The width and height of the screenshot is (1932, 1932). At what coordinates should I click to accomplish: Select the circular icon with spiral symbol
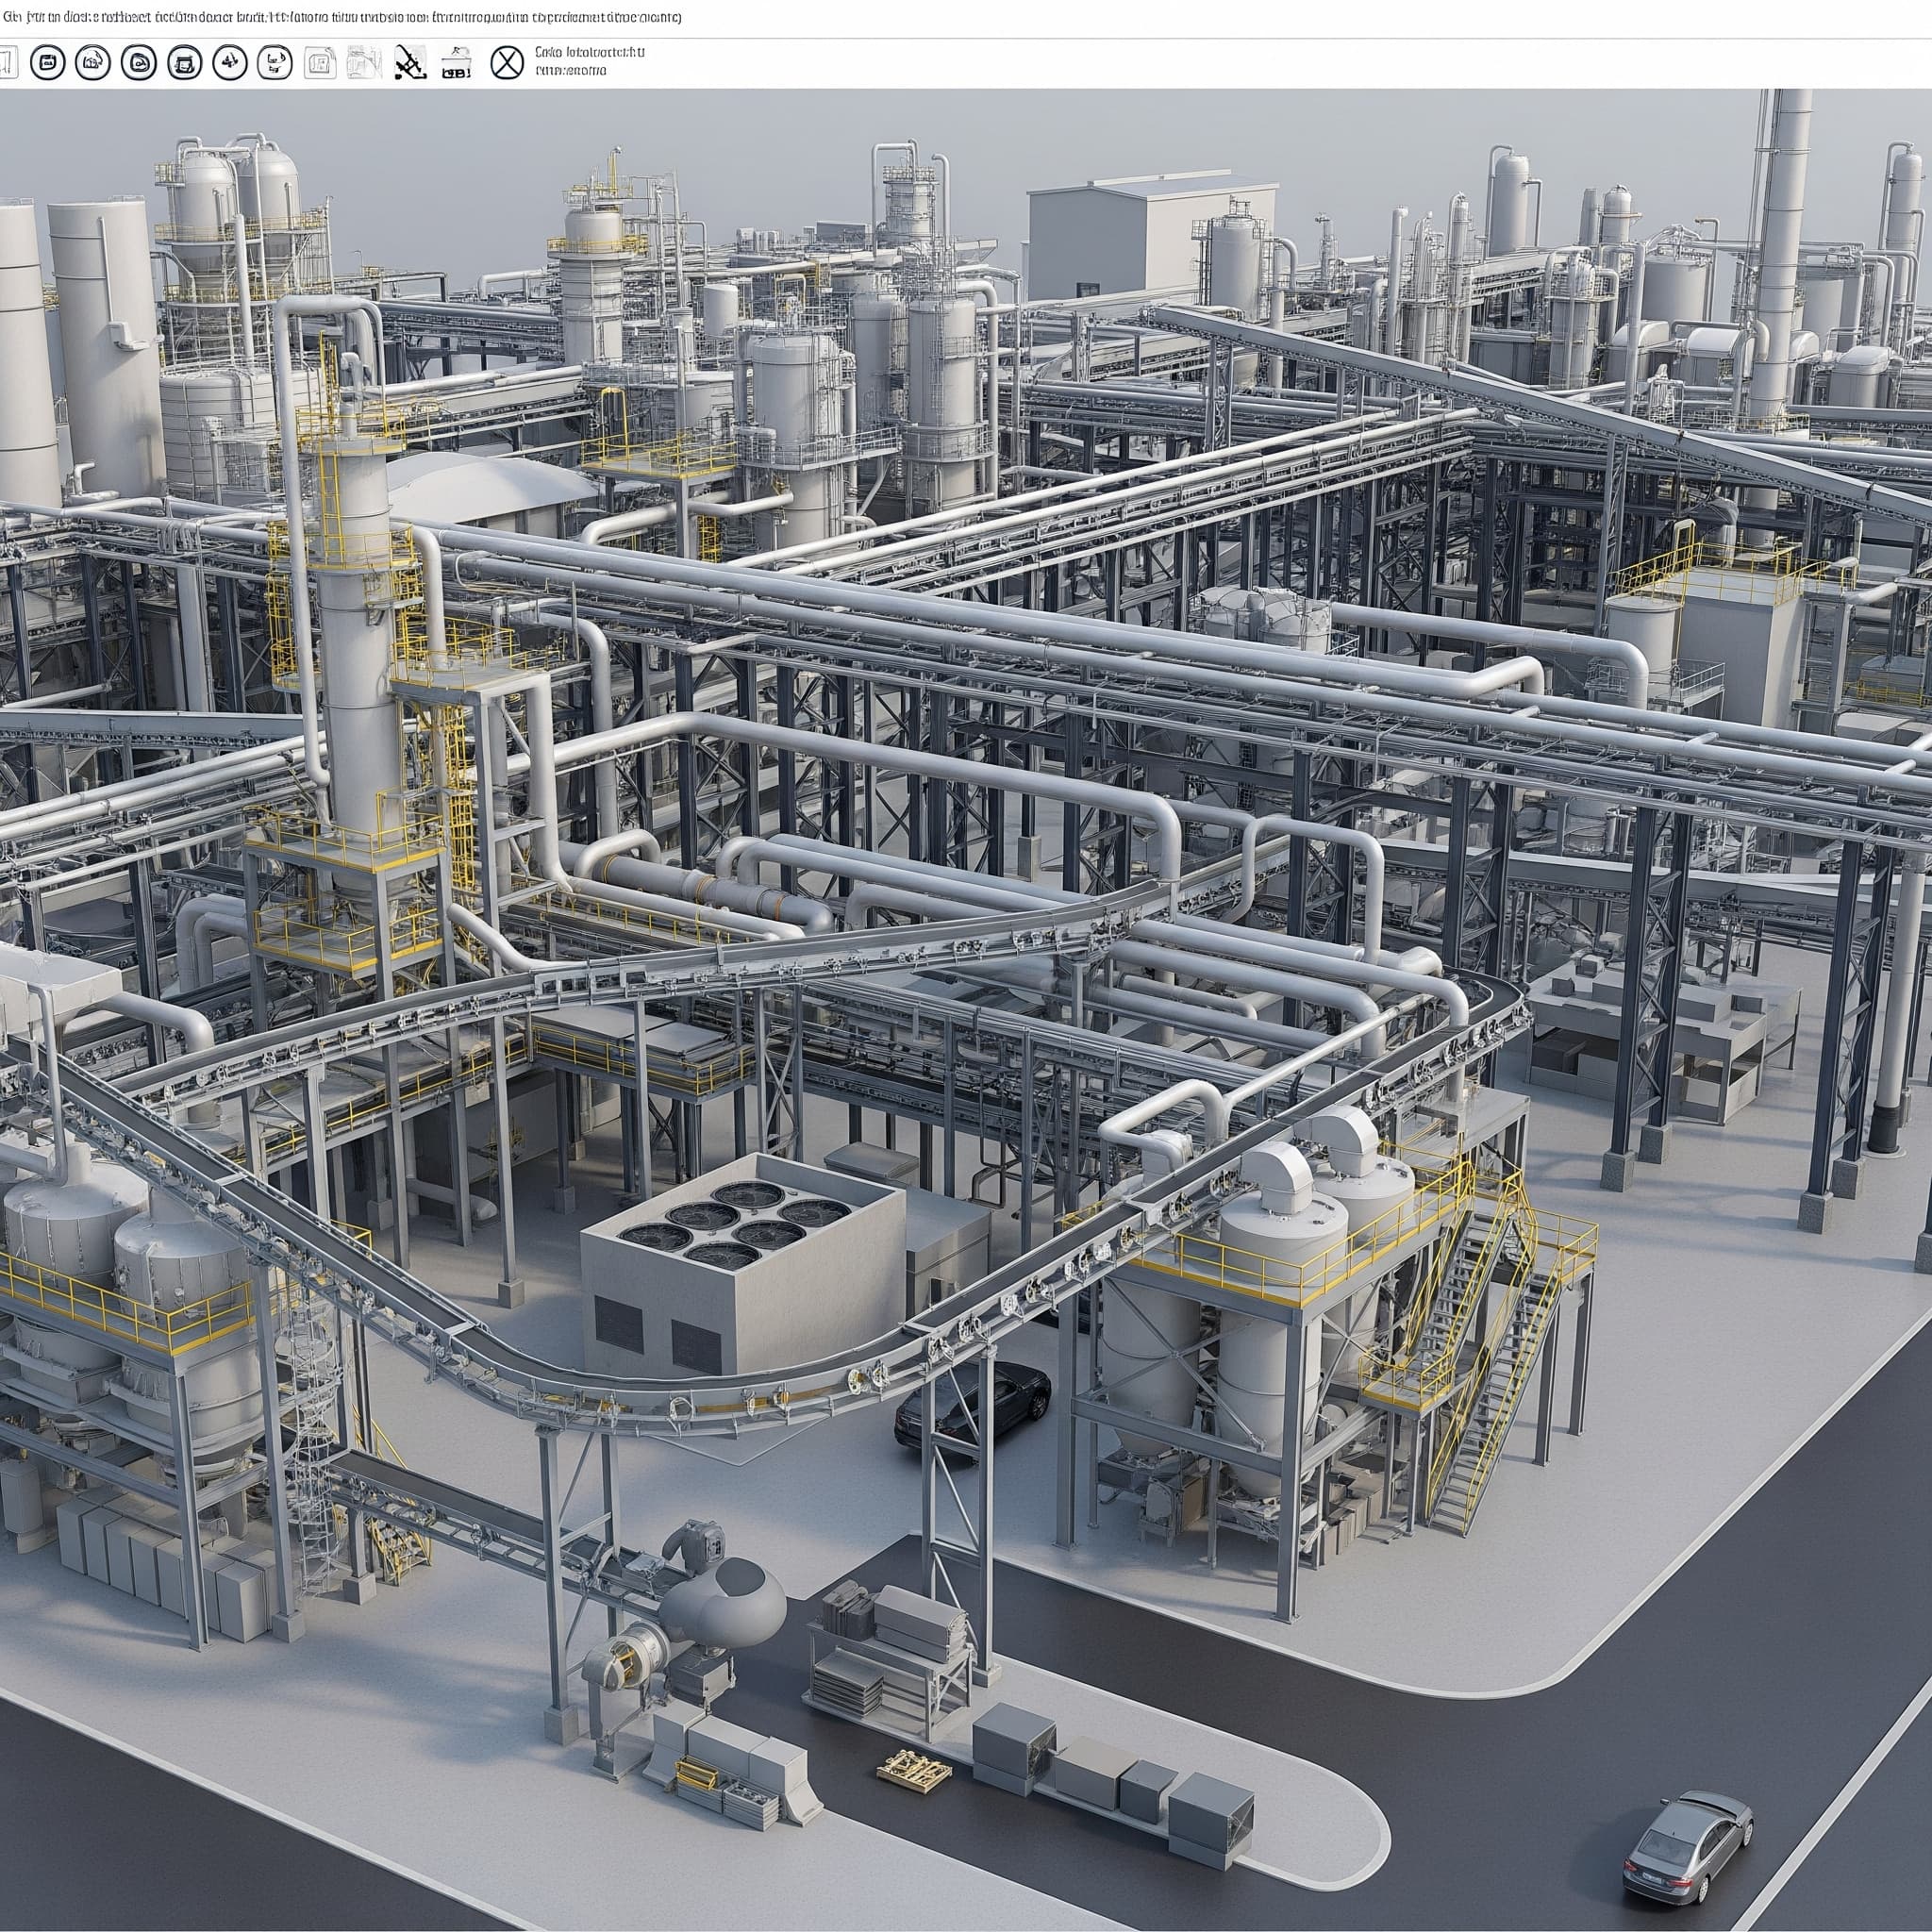point(139,63)
